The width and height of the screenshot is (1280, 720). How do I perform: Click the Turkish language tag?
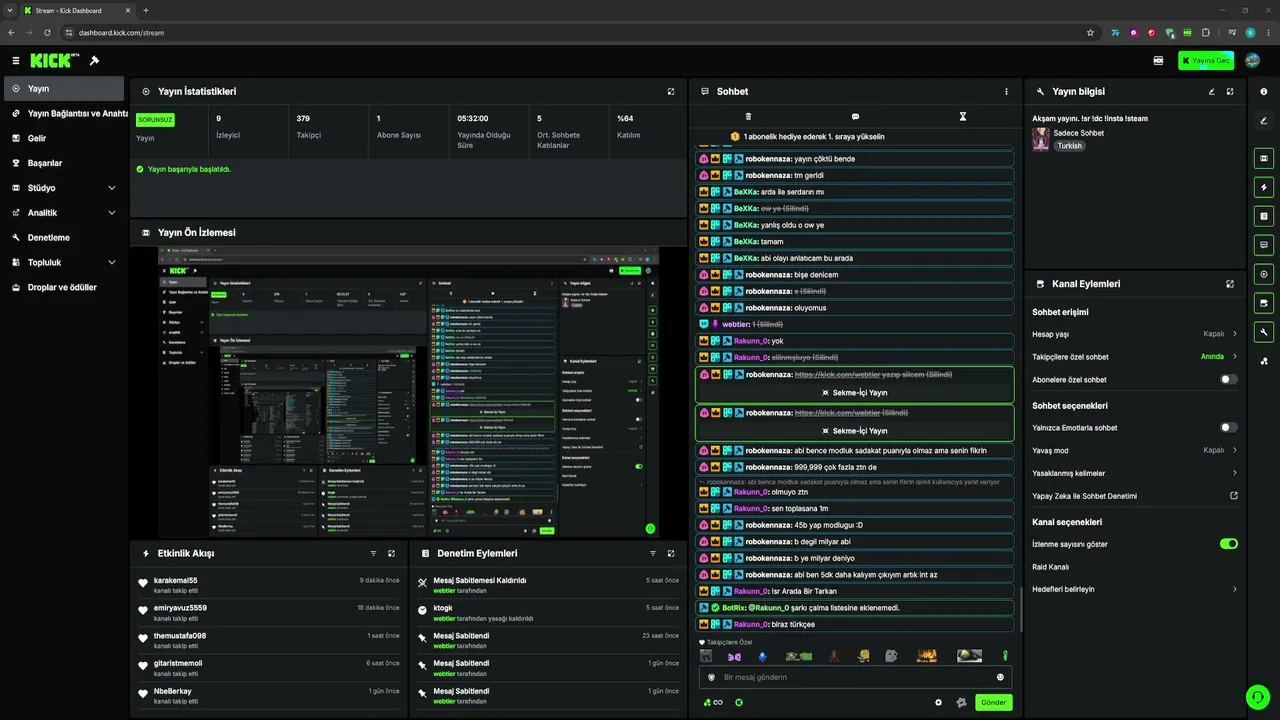1070,146
